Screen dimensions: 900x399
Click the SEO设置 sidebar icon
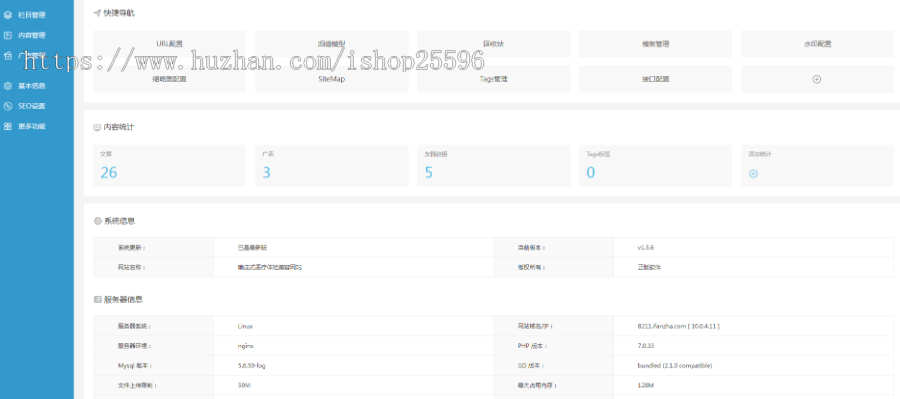point(7,106)
